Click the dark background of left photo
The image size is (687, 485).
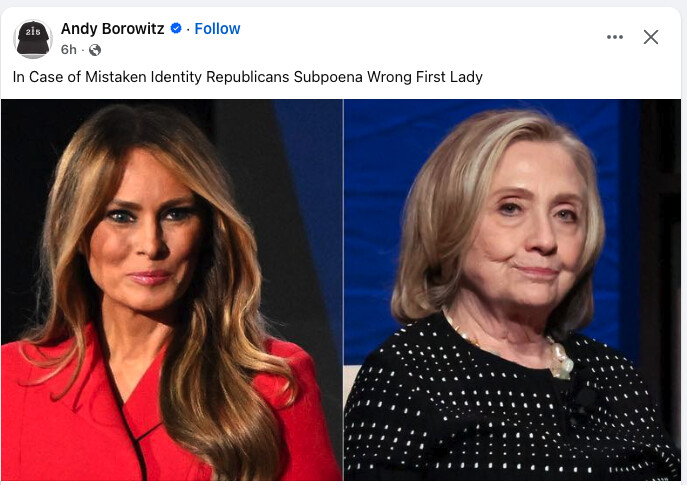(26, 175)
